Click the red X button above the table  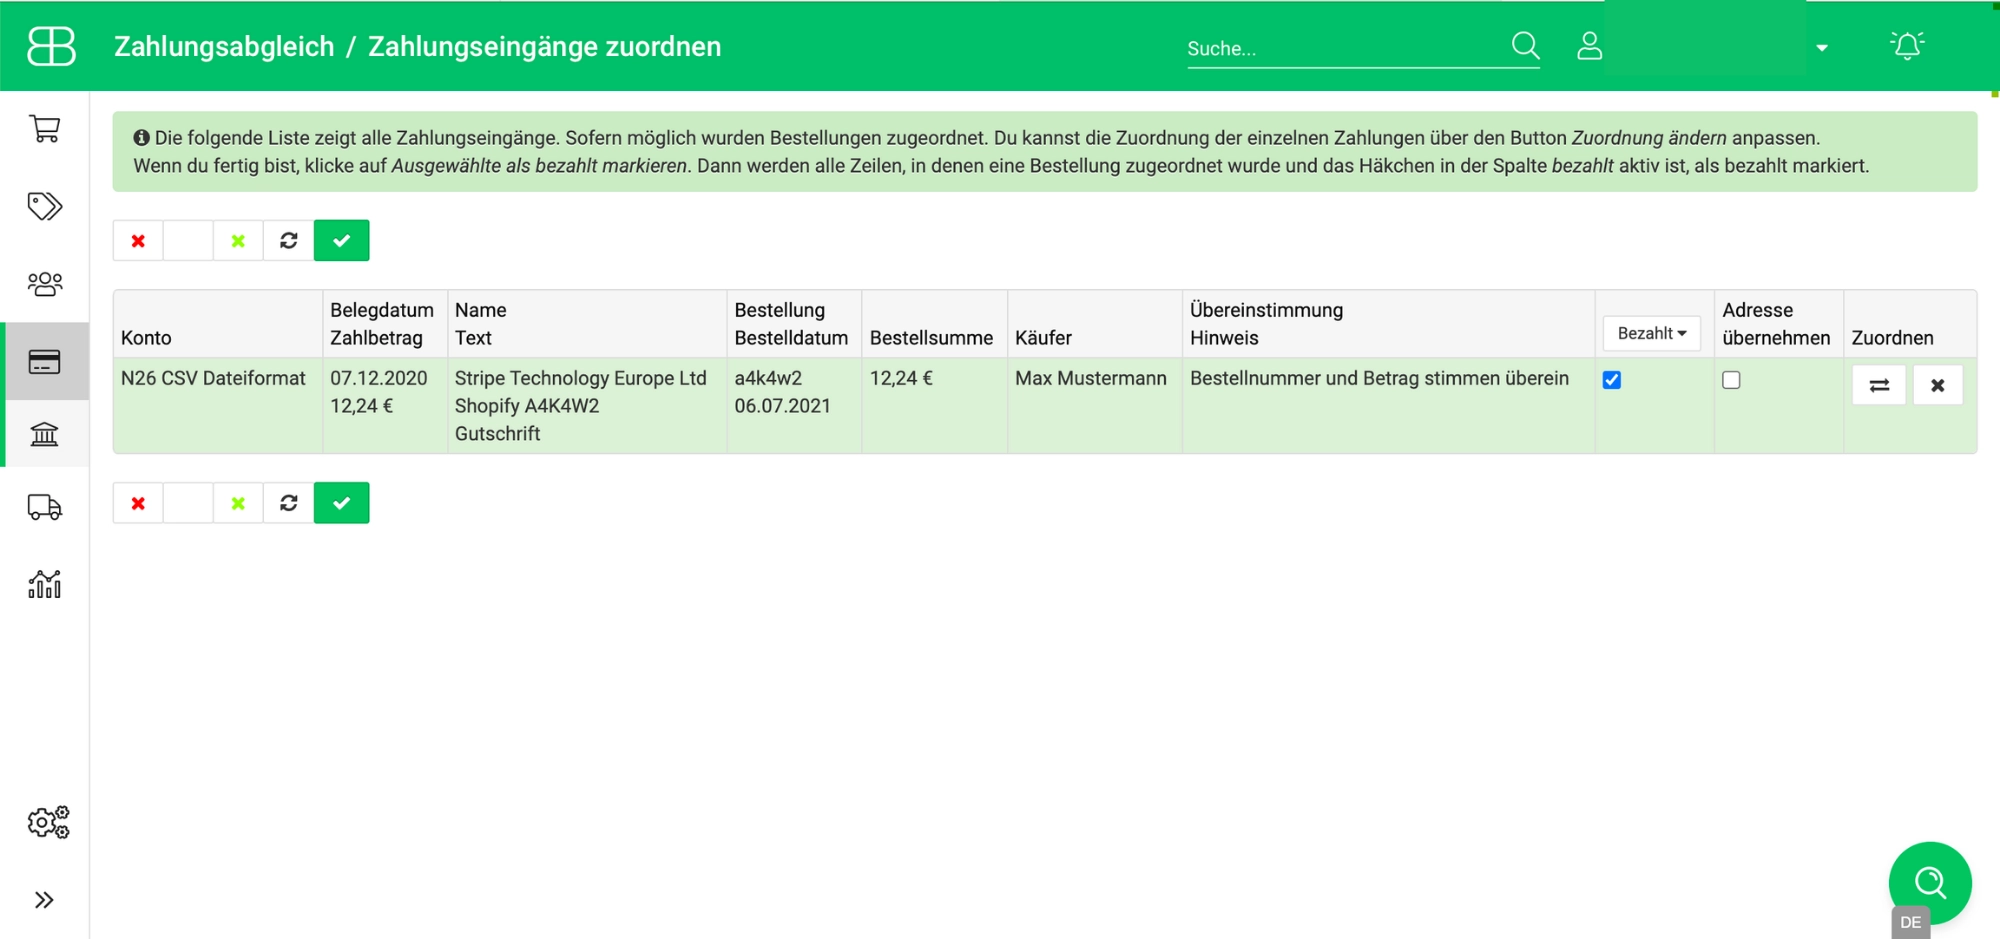(x=138, y=241)
